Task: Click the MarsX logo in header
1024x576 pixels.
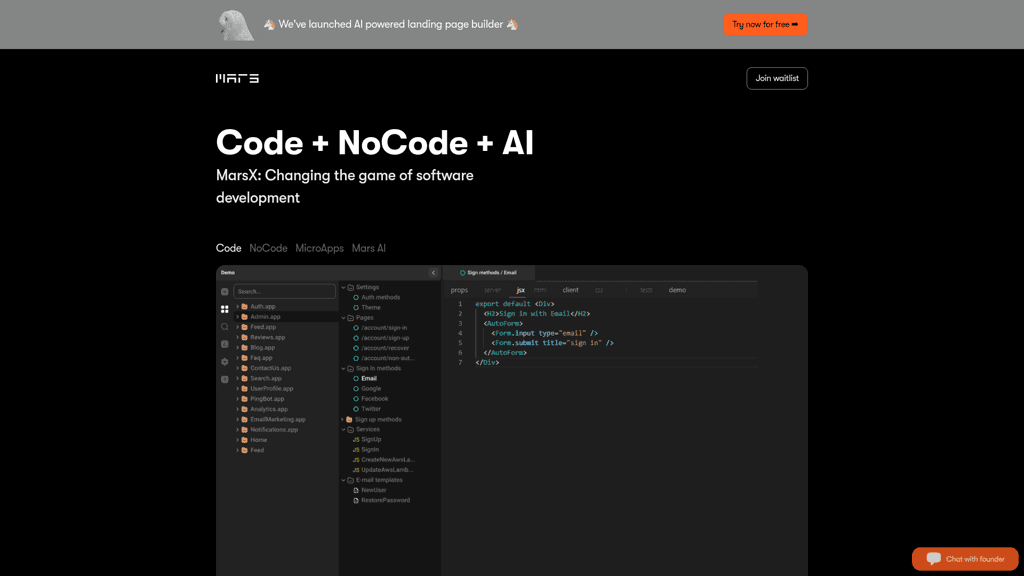Action: (x=237, y=78)
